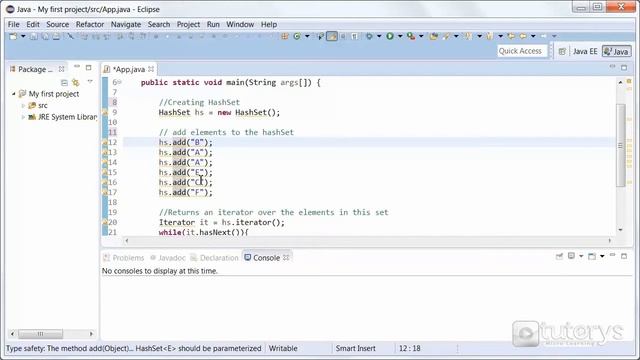Open the Back history dropdown arrow
640x360 pixels.
(533, 36)
